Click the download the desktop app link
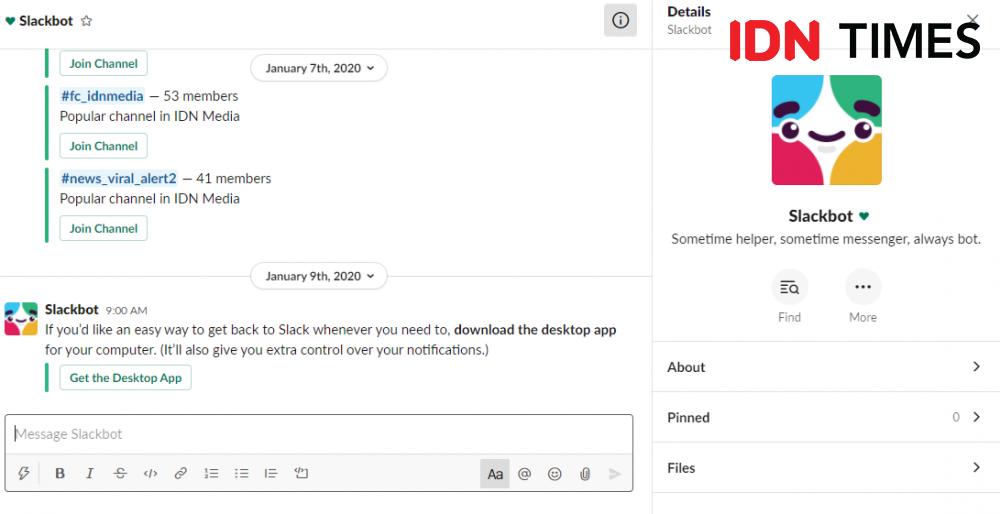1000x514 pixels. 535,330
